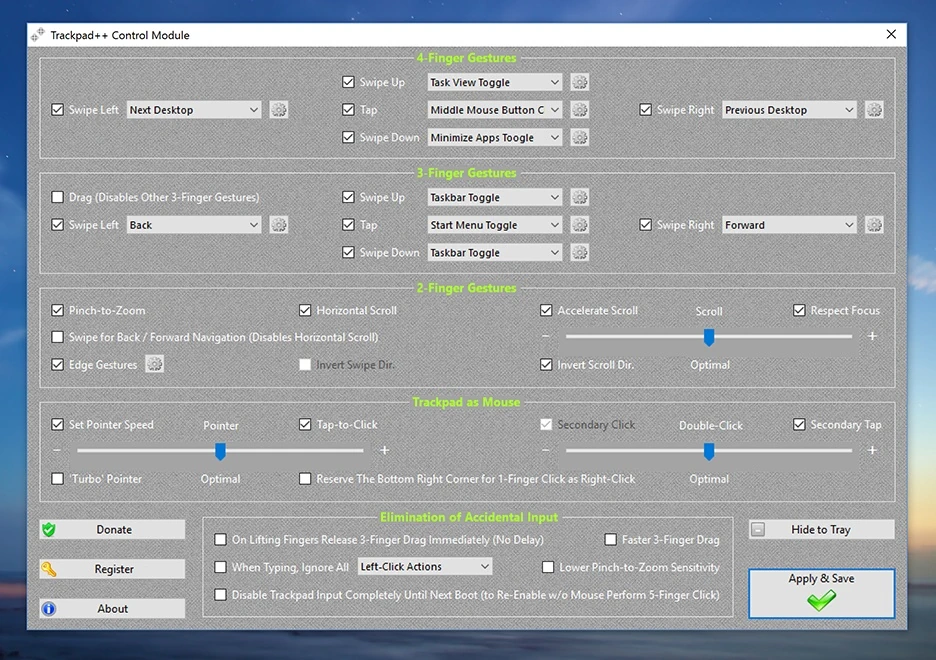
Task: Open Task View Toggle dropdown
Action: (495, 82)
